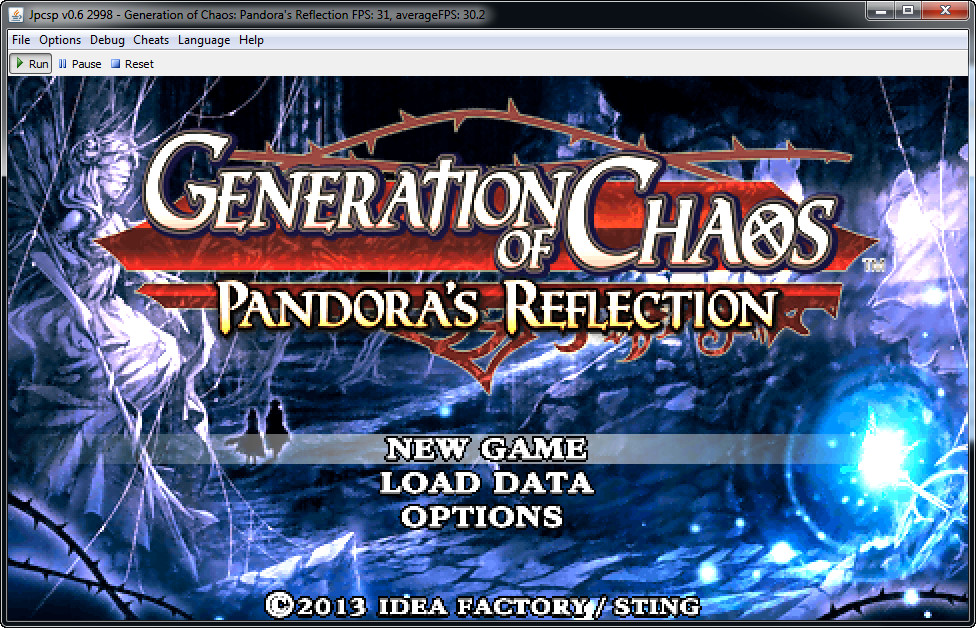Click the ©2013 IDEA FACTORY / STING text
This screenshot has height=628, width=976.
point(482,606)
